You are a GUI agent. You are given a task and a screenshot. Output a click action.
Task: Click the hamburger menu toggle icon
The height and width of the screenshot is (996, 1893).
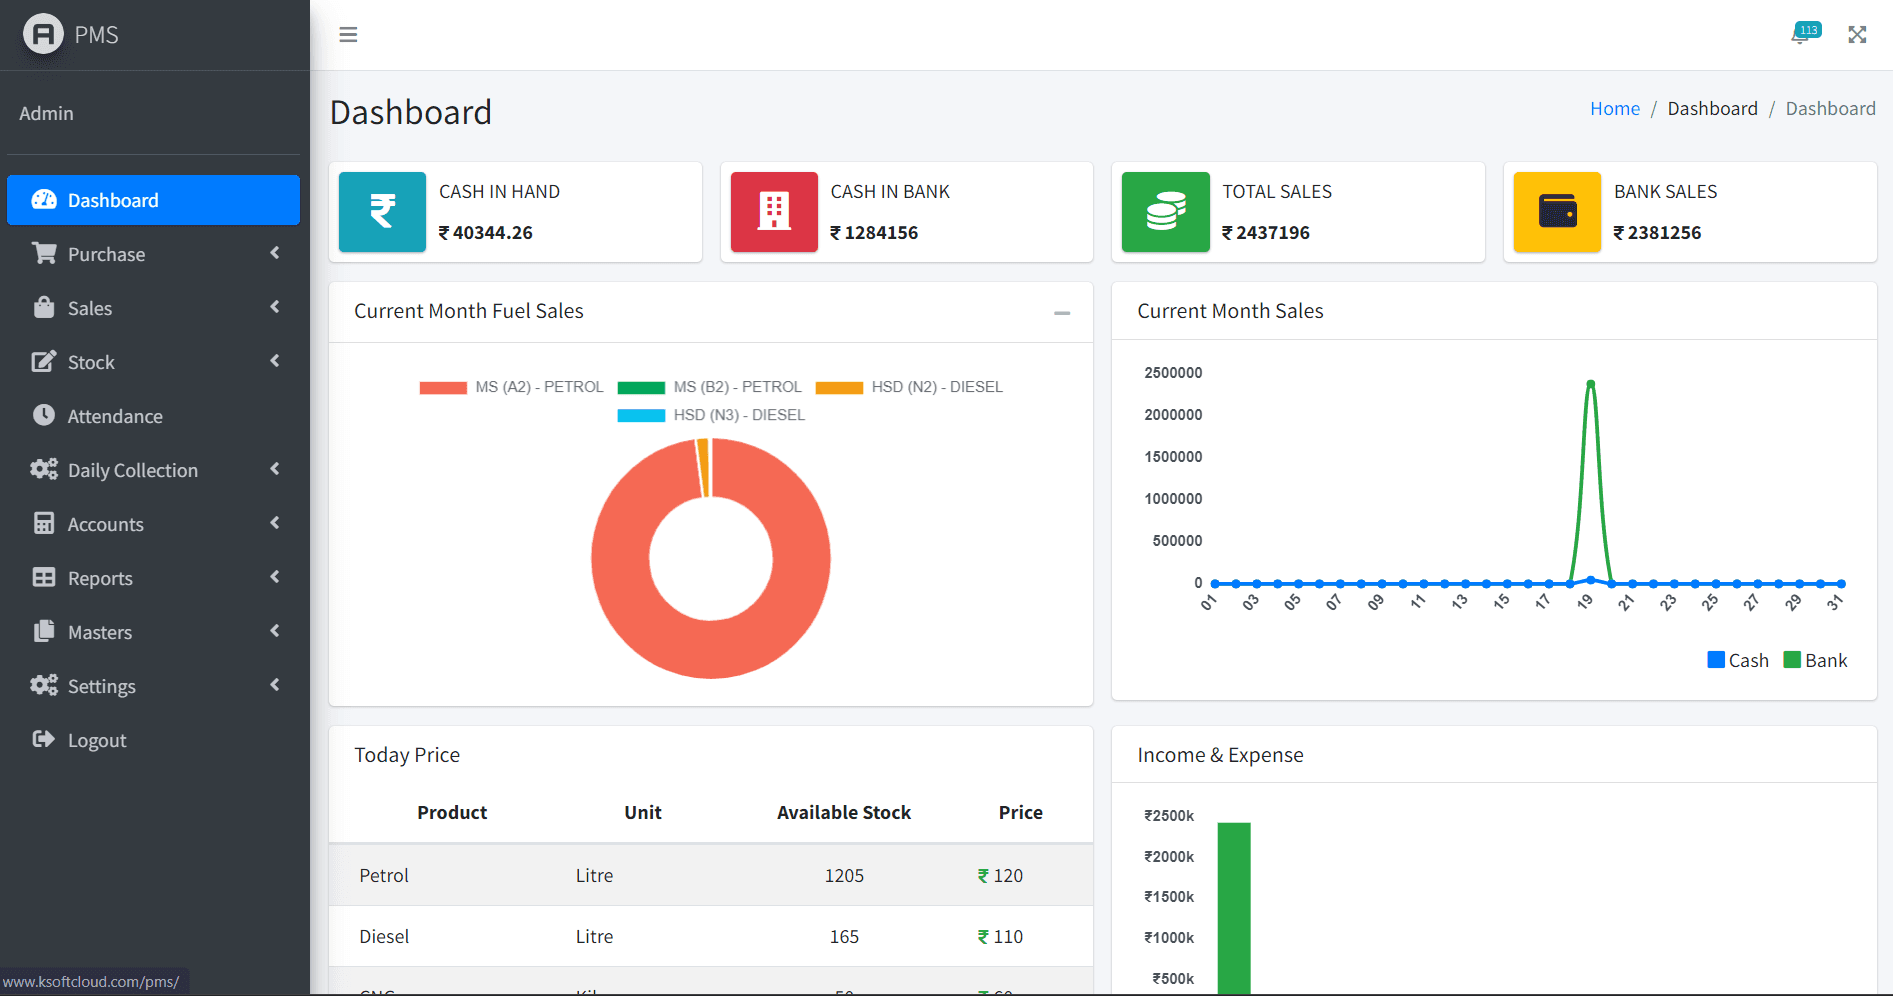[348, 35]
